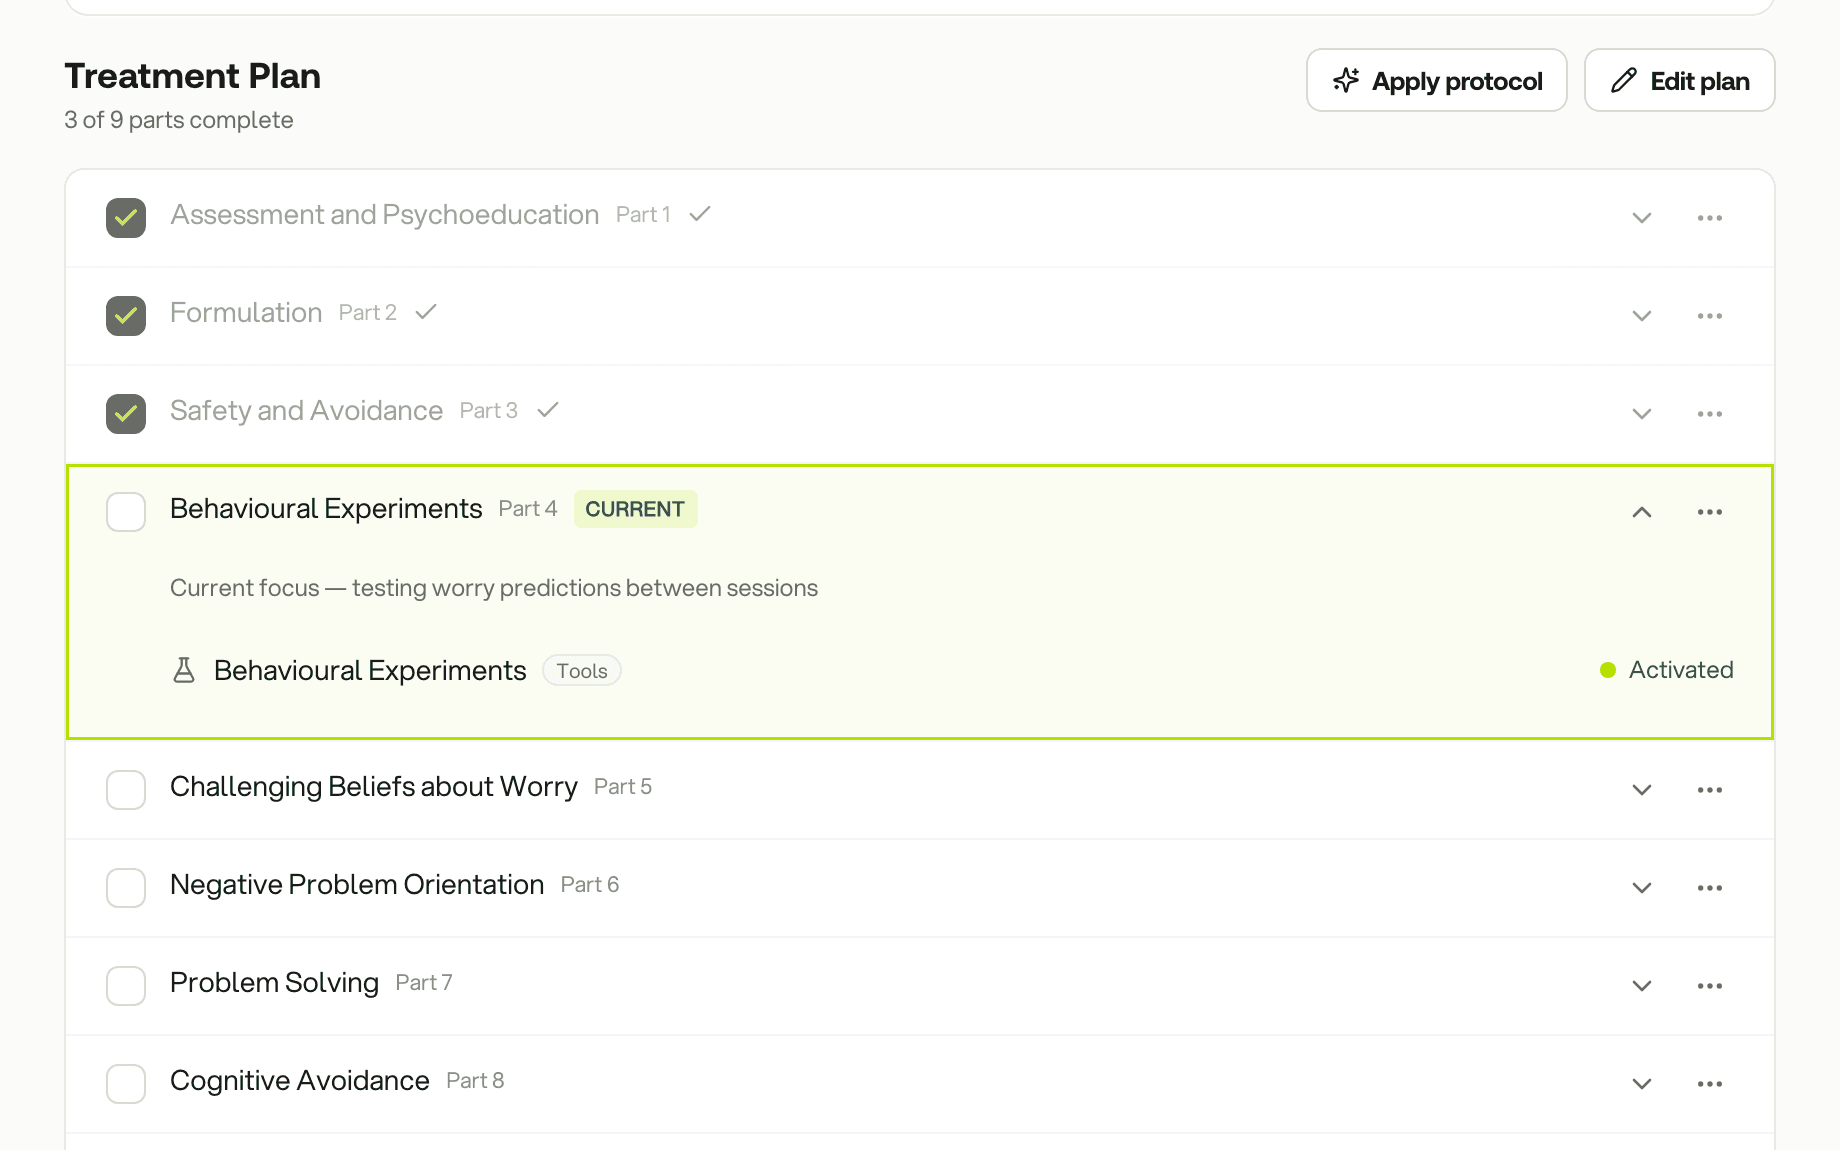Open the Behavioural Experiments tool entry
This screenshot has height=1150, width=1840.
[370, 670]
